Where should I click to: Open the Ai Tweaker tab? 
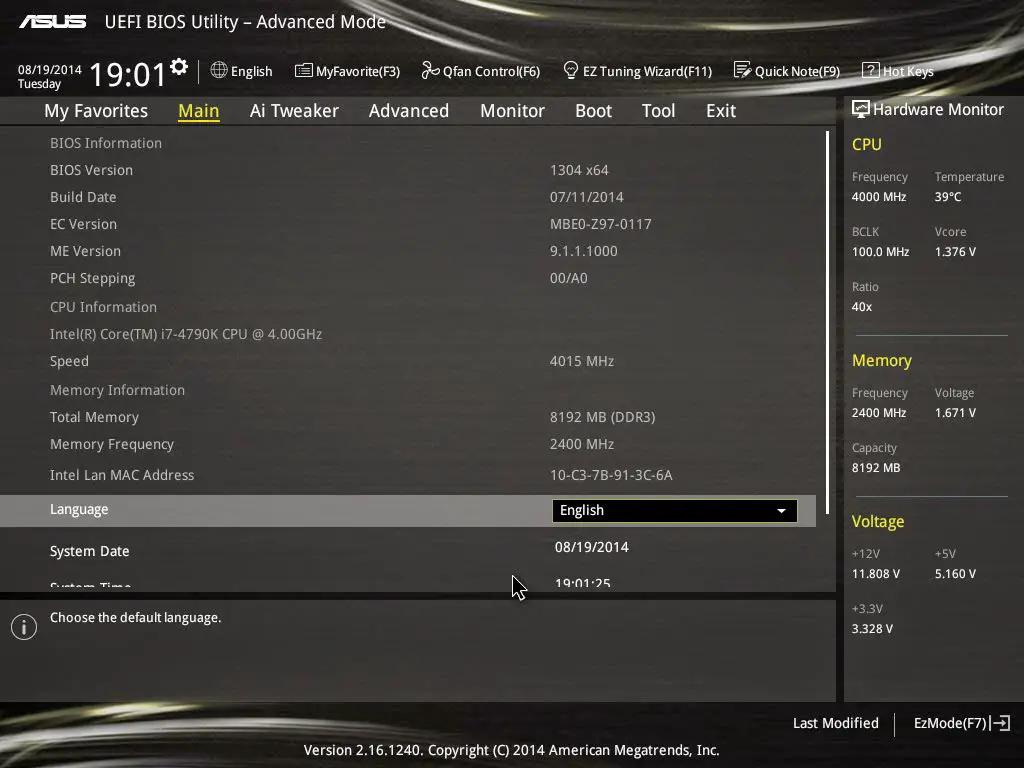pyautogui.click(x=294, y=111)
